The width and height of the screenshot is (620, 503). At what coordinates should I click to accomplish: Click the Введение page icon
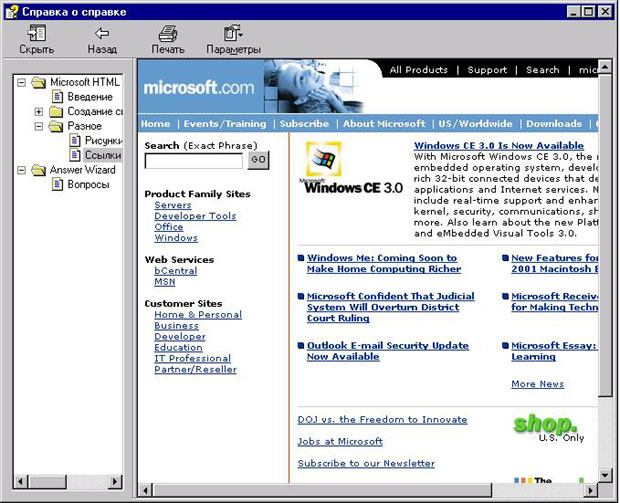[x=57, y=96]
